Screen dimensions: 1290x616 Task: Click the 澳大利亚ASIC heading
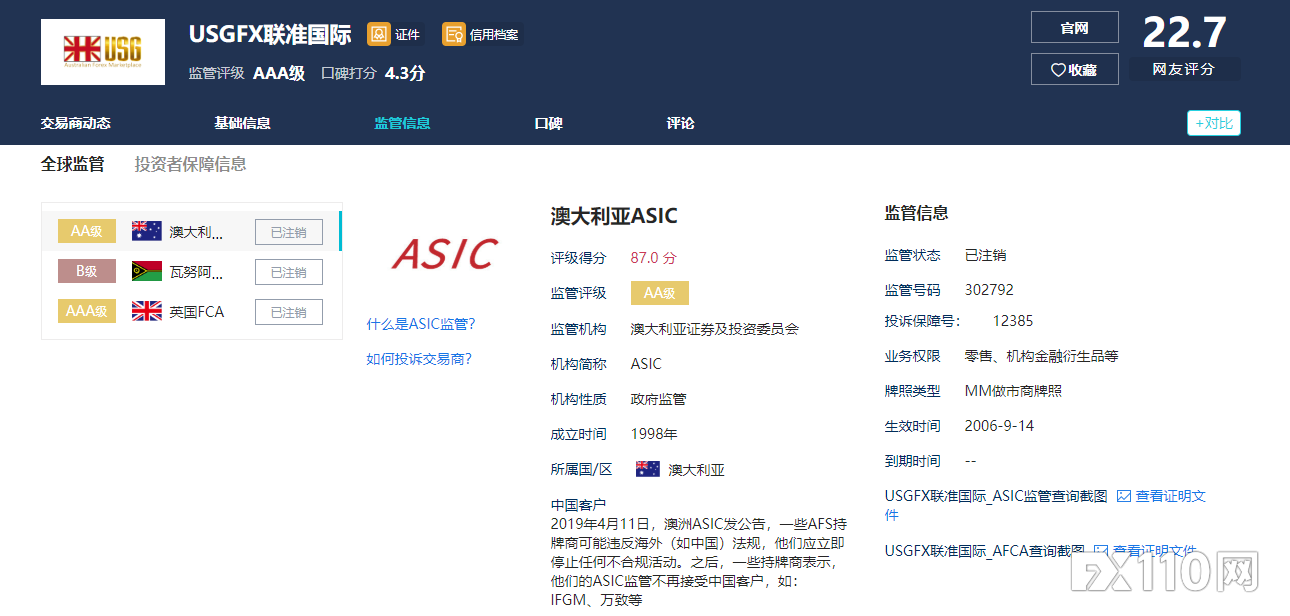[614, 216]
